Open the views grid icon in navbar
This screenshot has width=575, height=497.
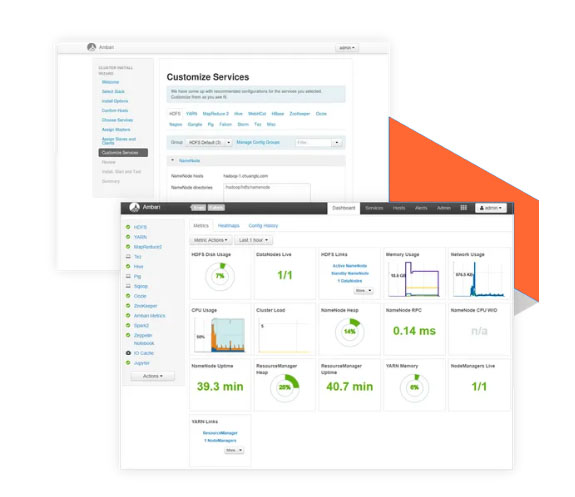click(x=464, y=208)
